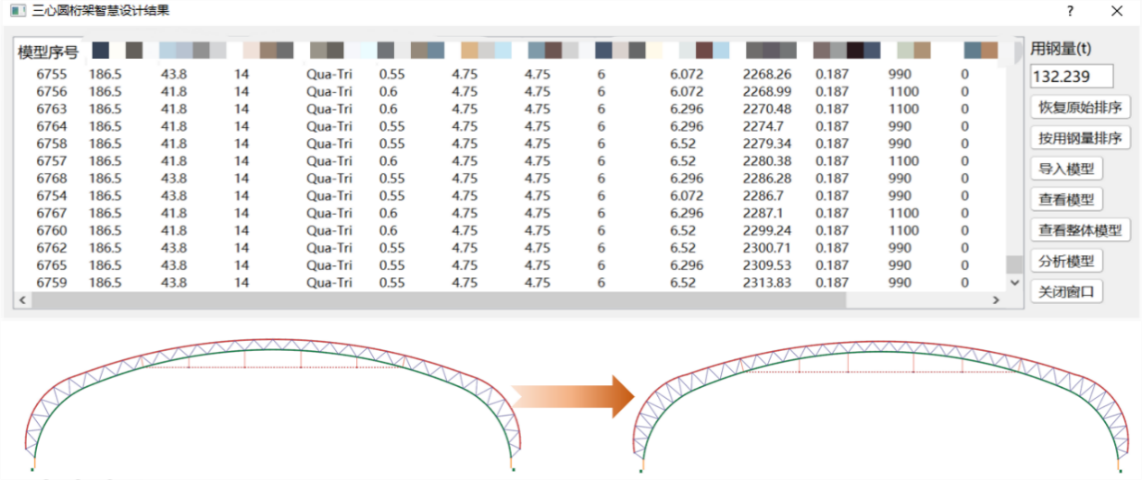Click the vertical scrollbar thumb
Image resolution: width=1142 pixels, height=480 pixels.
1014,264
